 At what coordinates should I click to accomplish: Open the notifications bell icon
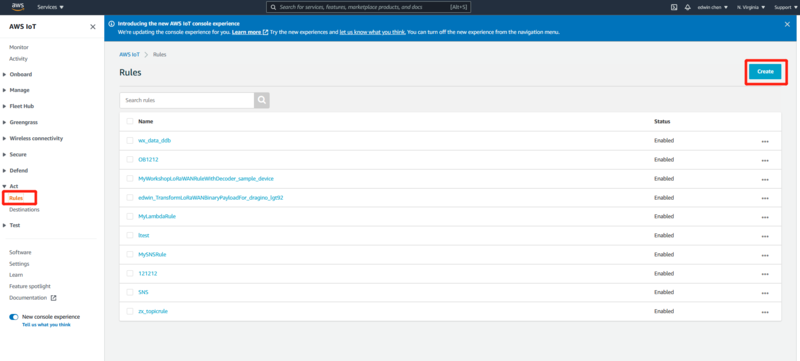pyautogui.click(x=687, y=7)
